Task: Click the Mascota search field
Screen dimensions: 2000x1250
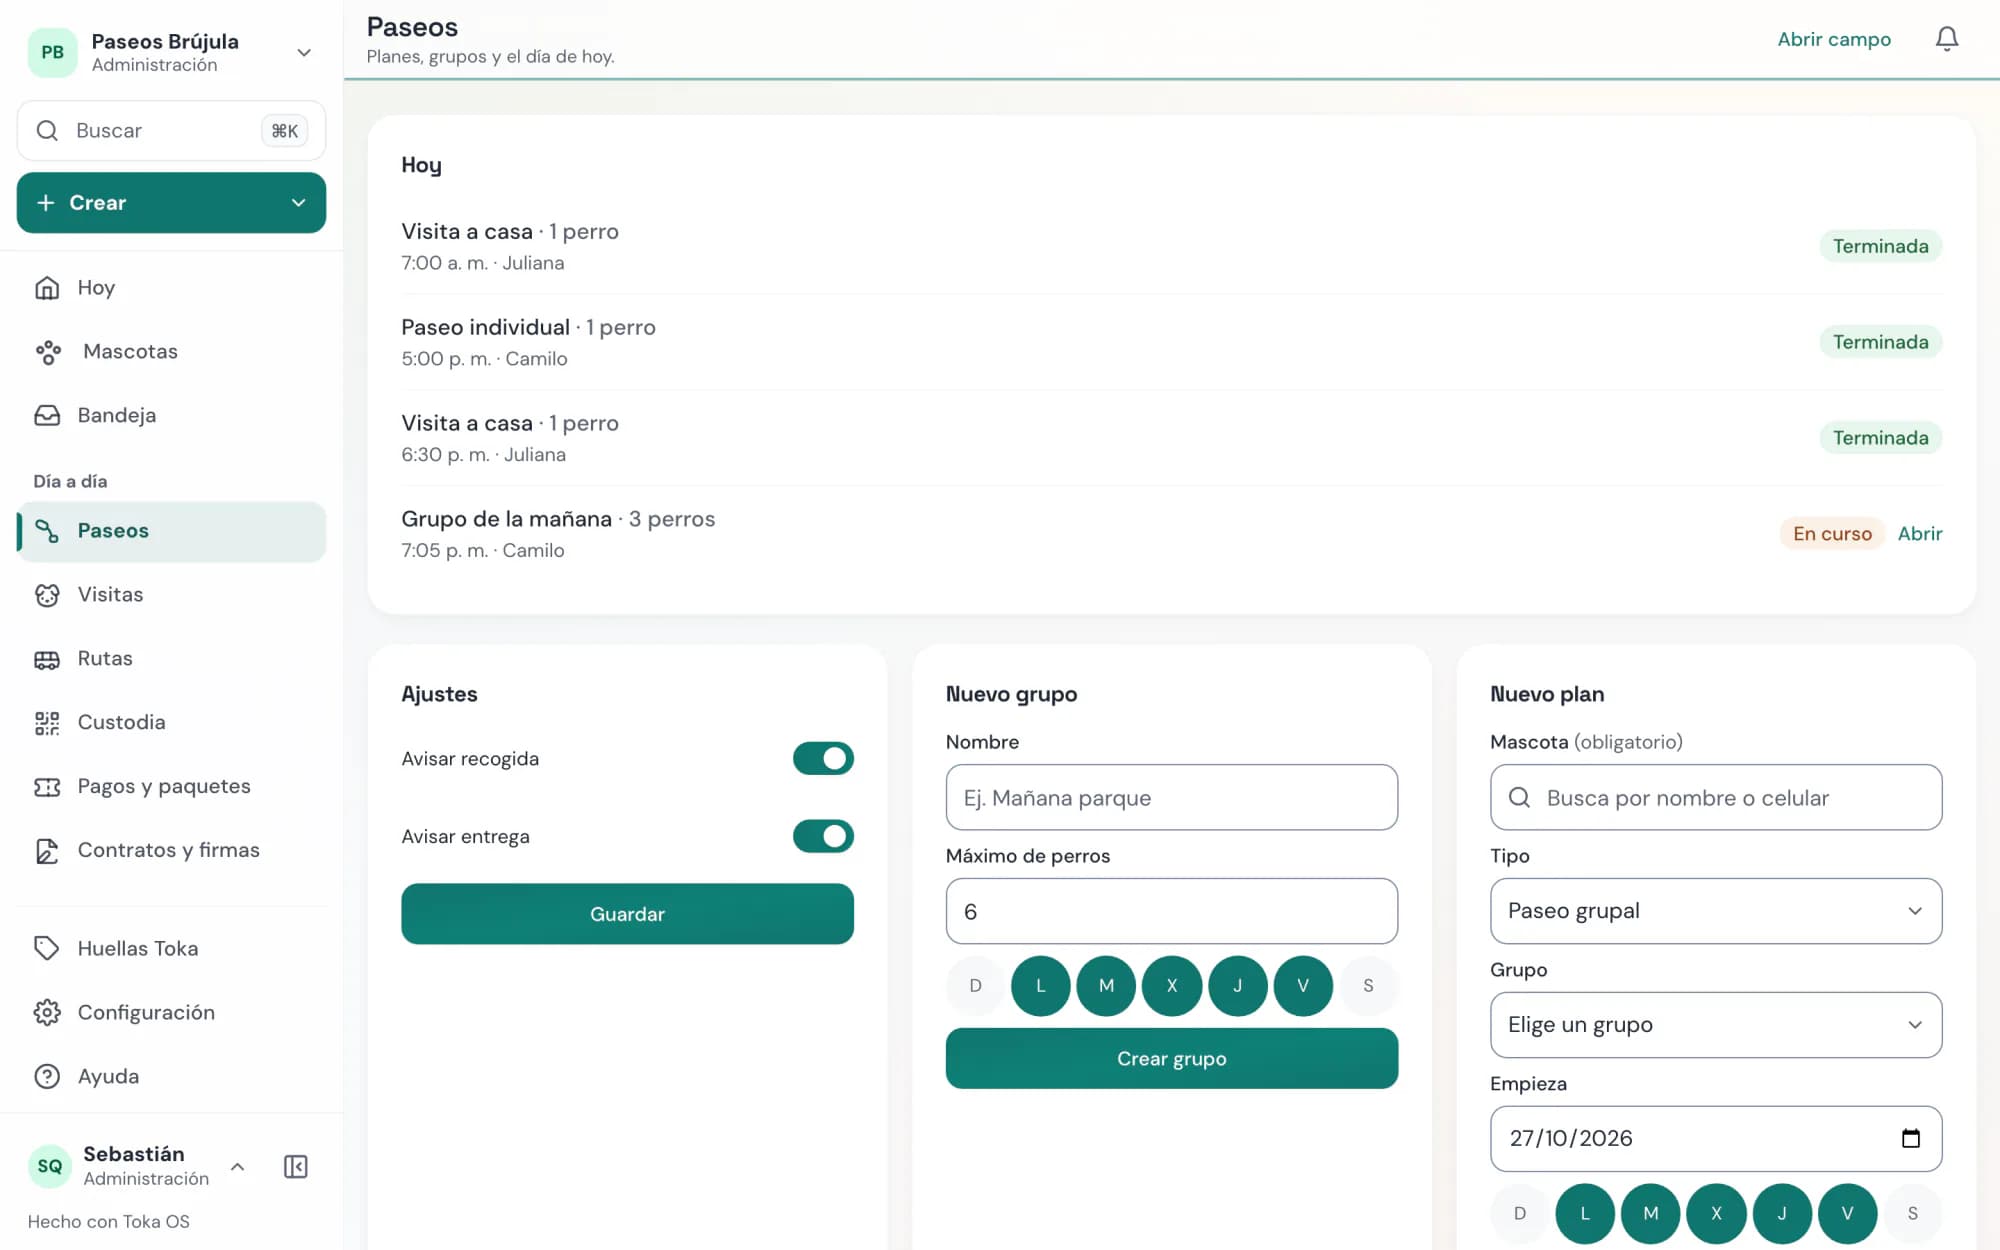Action: pos(1716,797)
